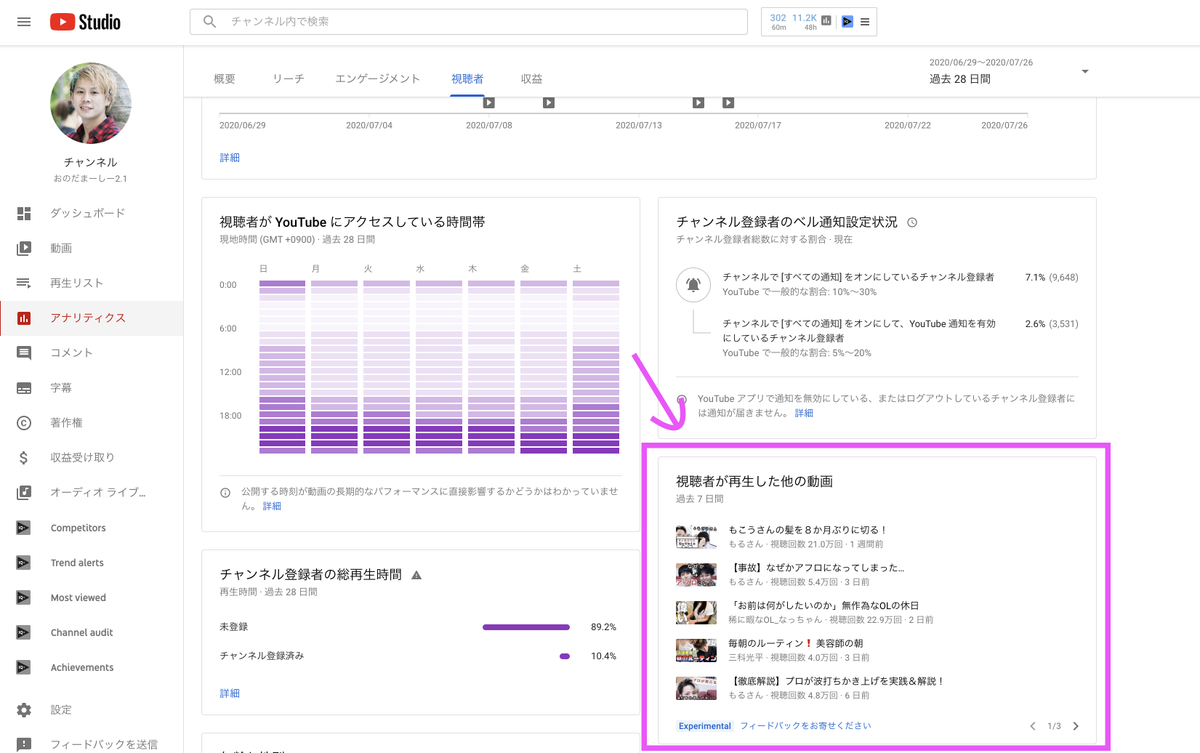The height and width of the screenshot is (753, 1200).
Task: Click the 未登録 watch time bar
Action: pos(526,627)
